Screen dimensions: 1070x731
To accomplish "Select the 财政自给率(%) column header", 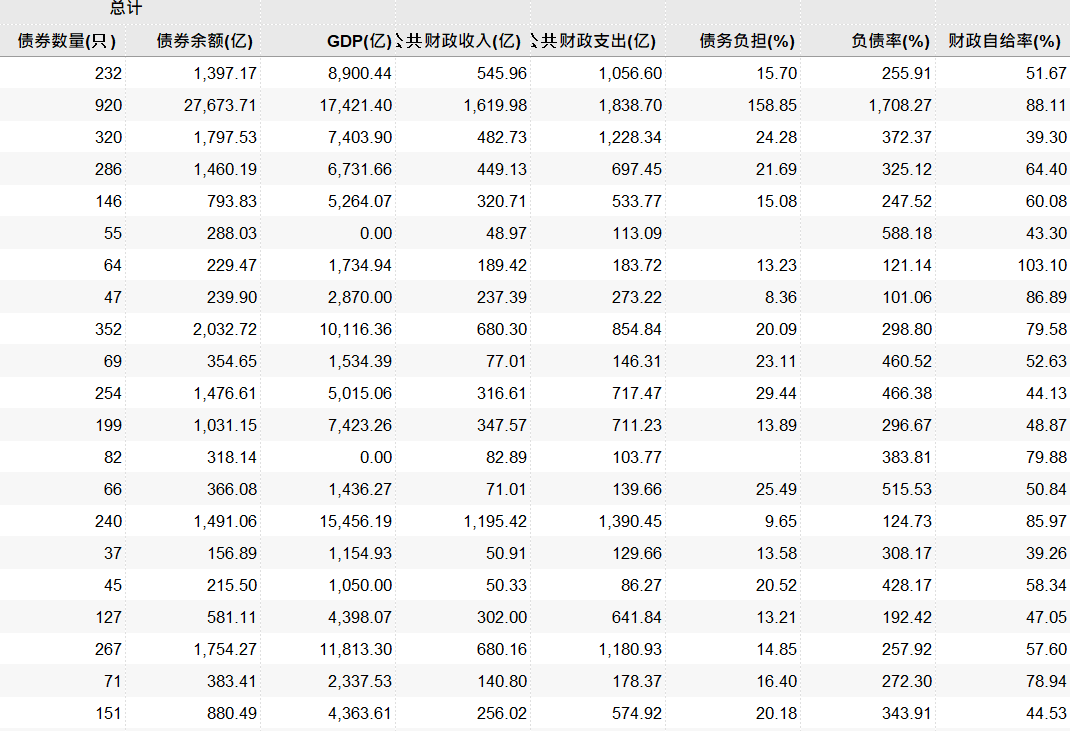I will (x=1004, y=41).
